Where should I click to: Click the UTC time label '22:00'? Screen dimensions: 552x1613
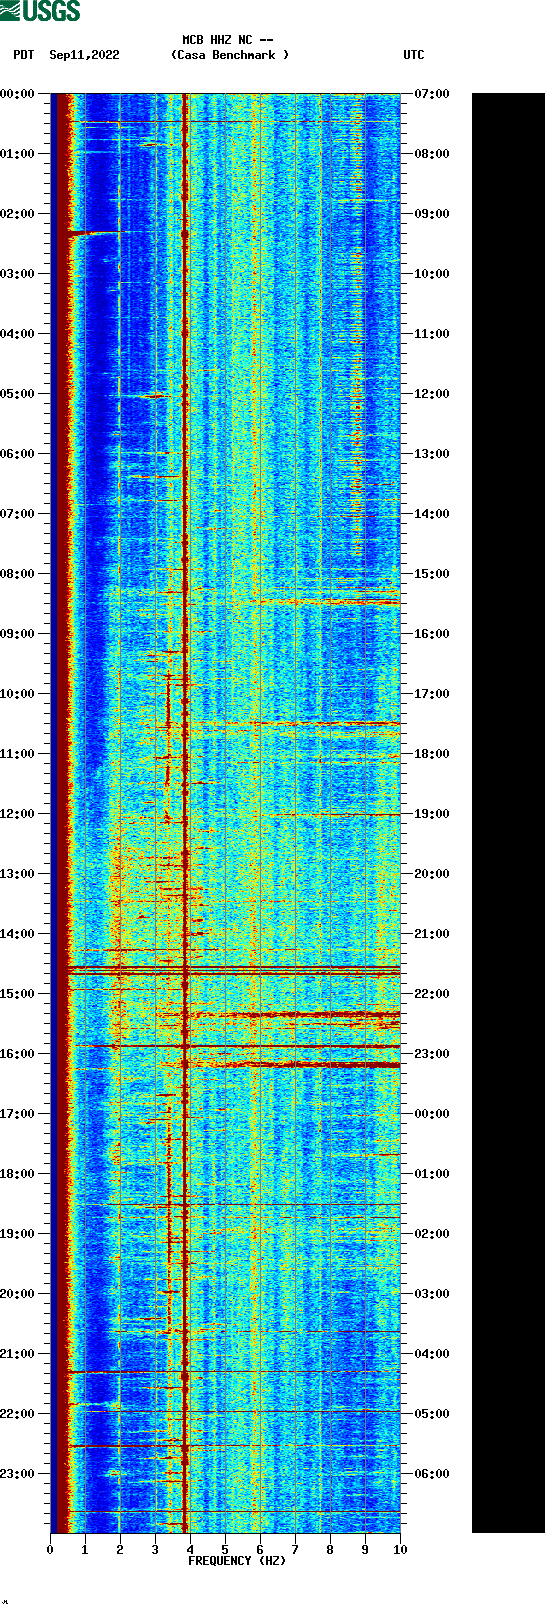point(432,994)
